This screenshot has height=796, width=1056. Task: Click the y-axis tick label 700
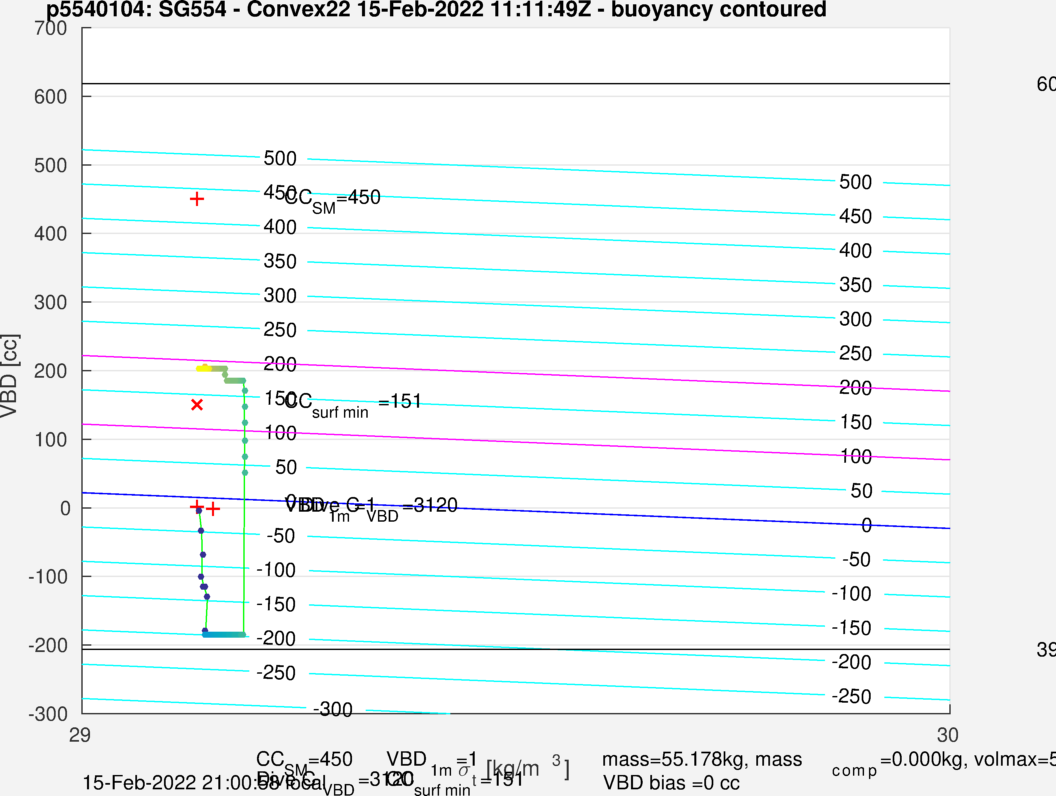[51, 28]
